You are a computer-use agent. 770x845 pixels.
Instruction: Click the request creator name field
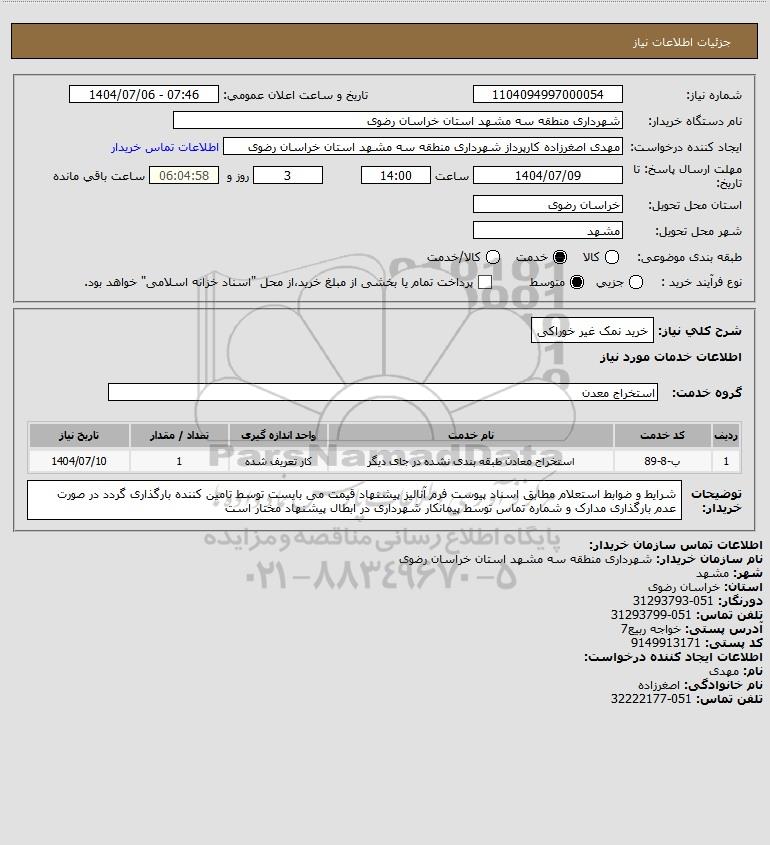pos(422,147)
